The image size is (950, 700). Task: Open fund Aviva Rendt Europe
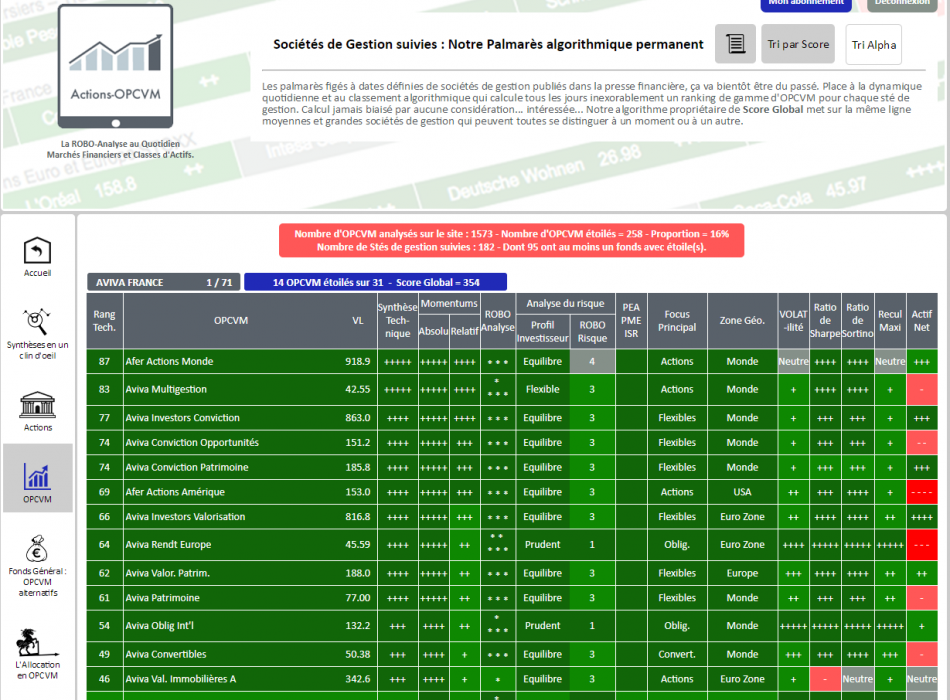point(168,545)
